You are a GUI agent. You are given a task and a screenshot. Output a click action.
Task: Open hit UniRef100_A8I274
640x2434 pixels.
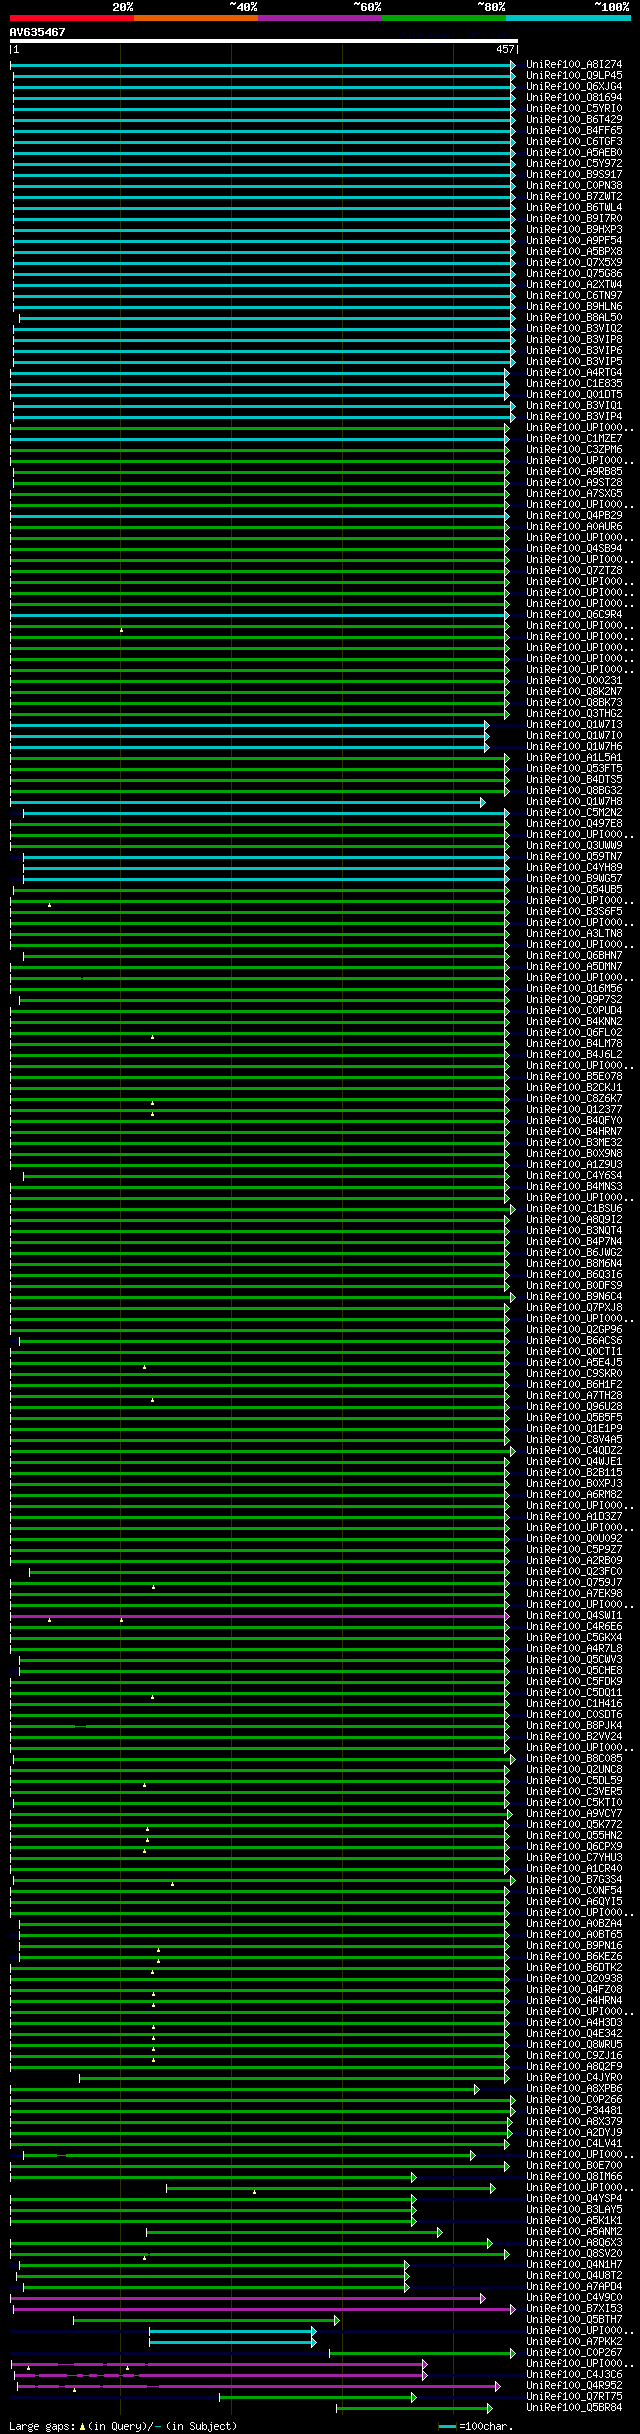[x=574, y=64]
